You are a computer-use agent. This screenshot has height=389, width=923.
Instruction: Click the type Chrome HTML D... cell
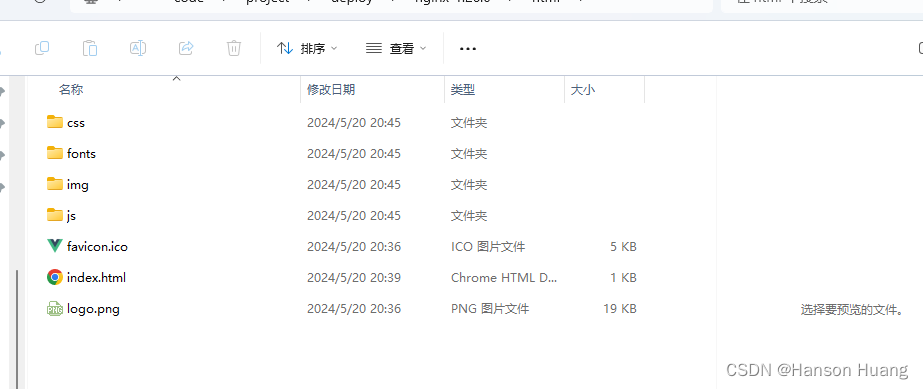point(504,278)
